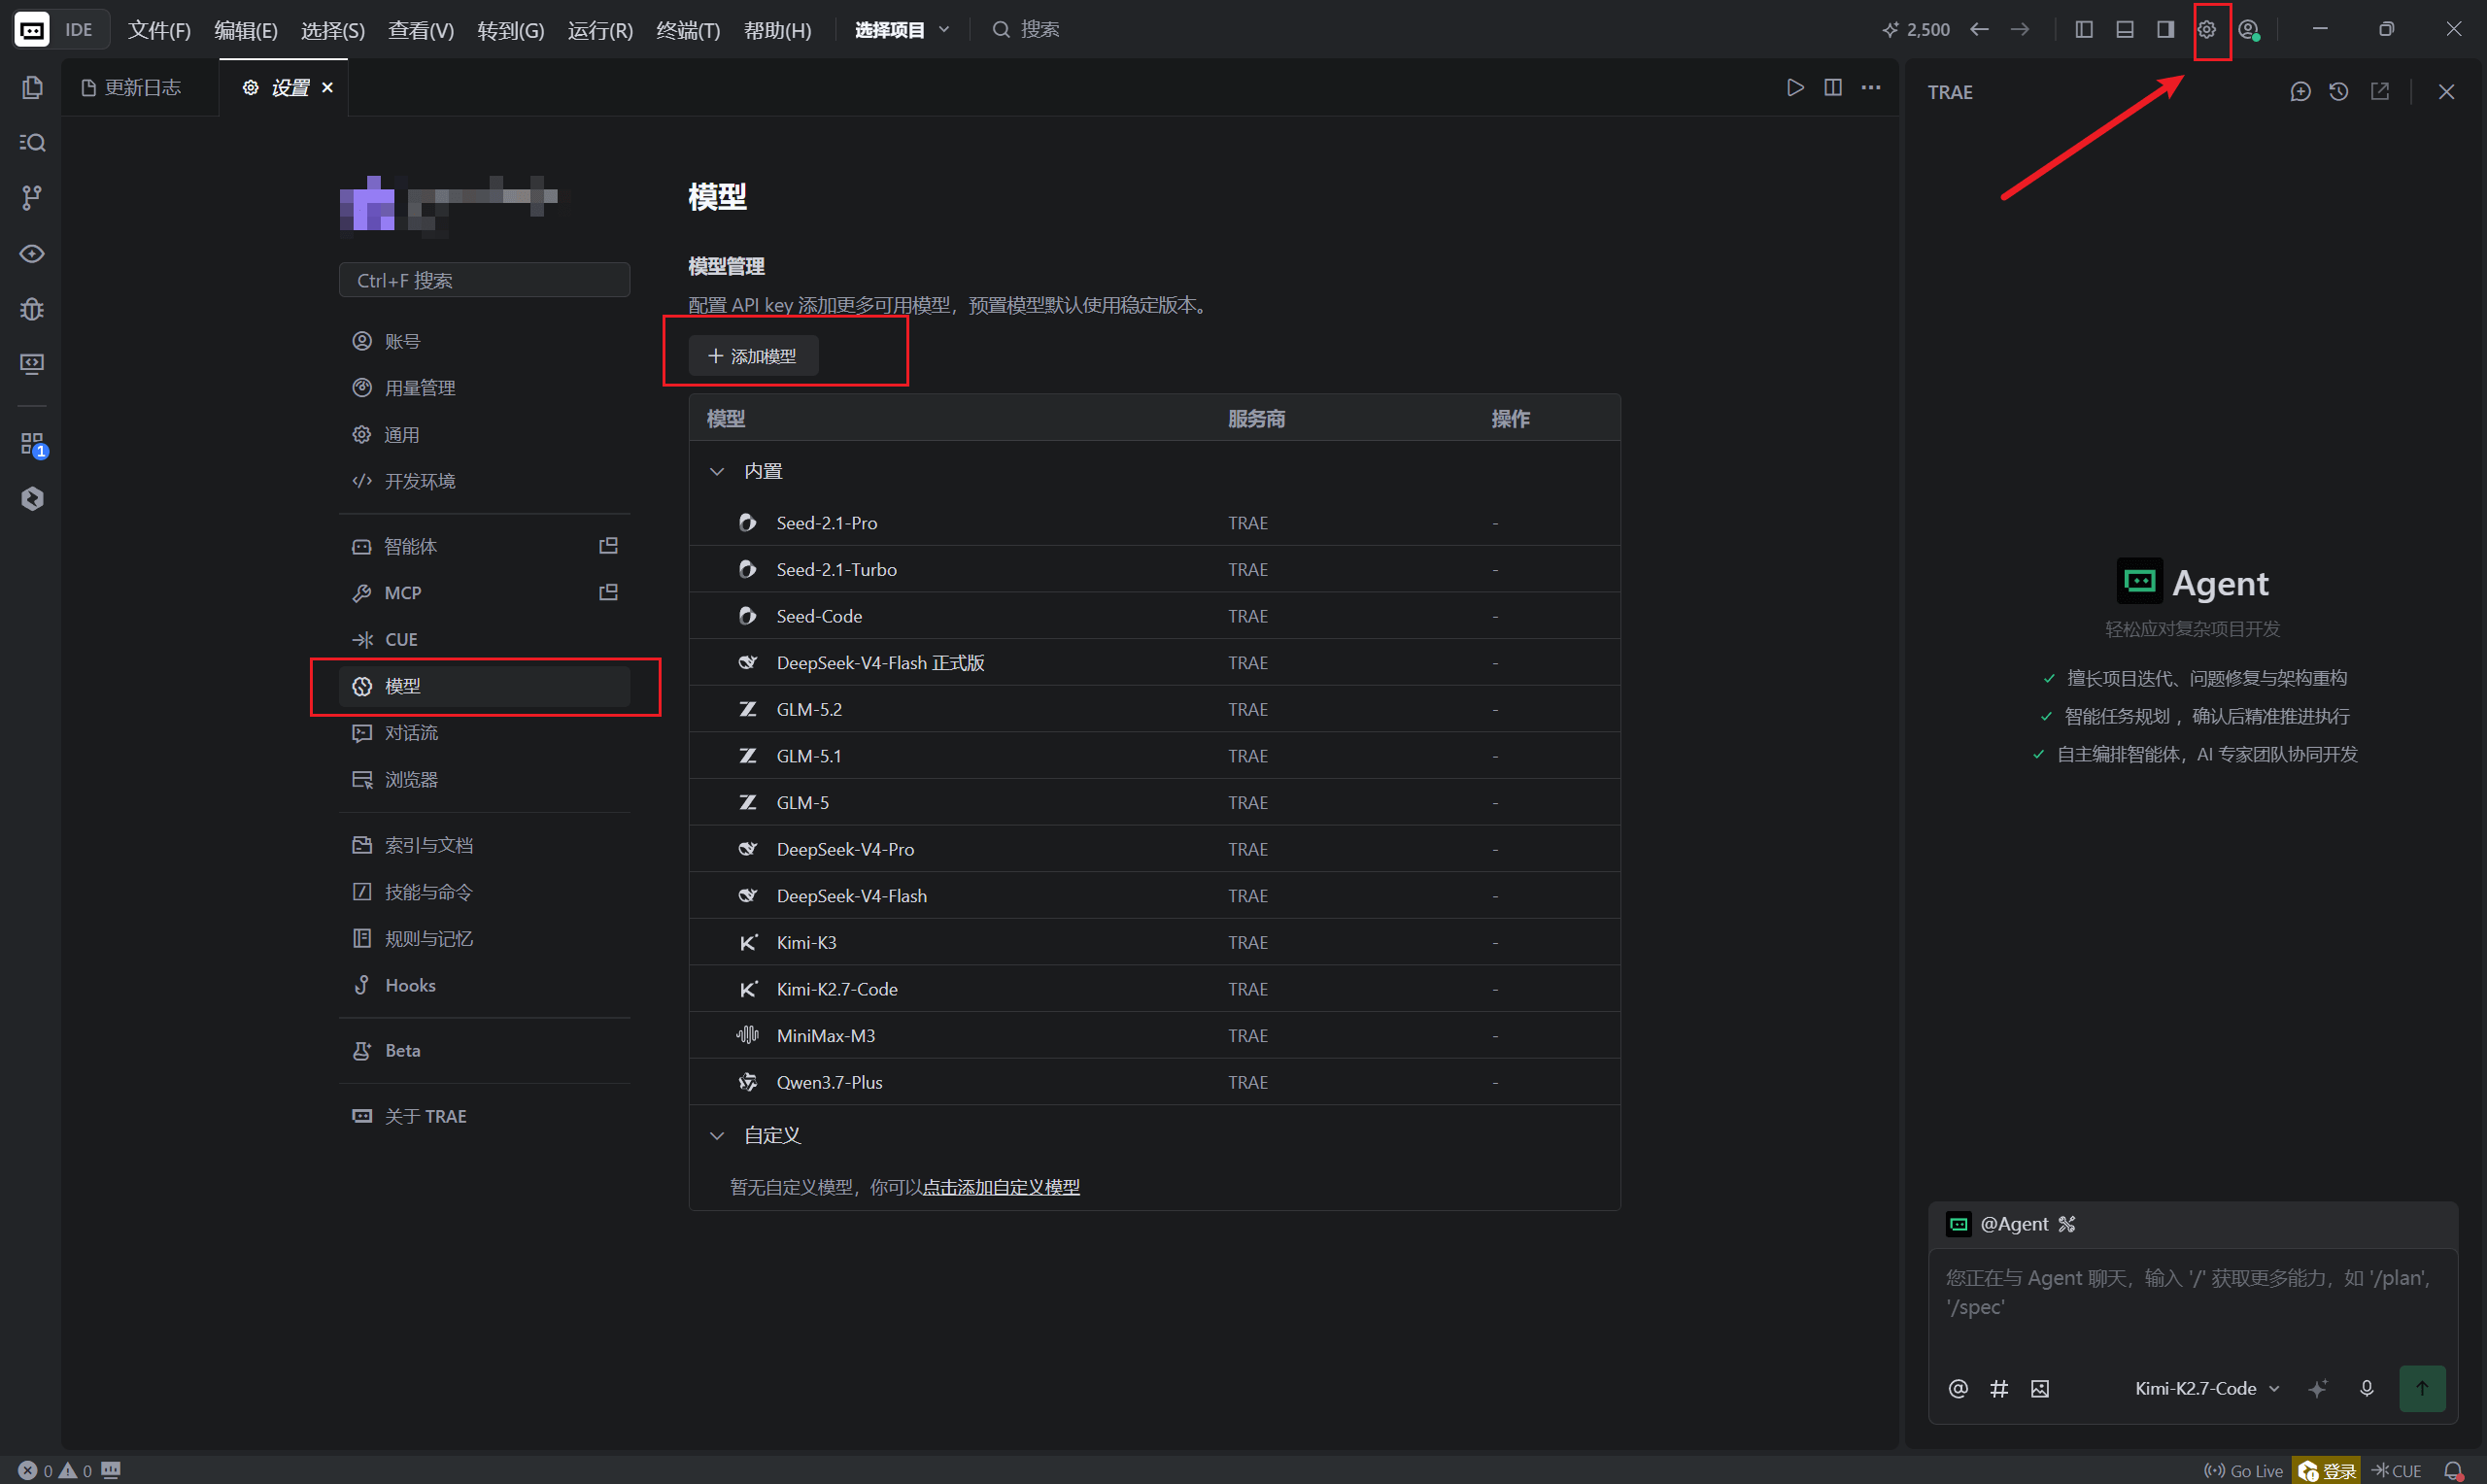Click Go Live in the status bar

(2243, 1471)
